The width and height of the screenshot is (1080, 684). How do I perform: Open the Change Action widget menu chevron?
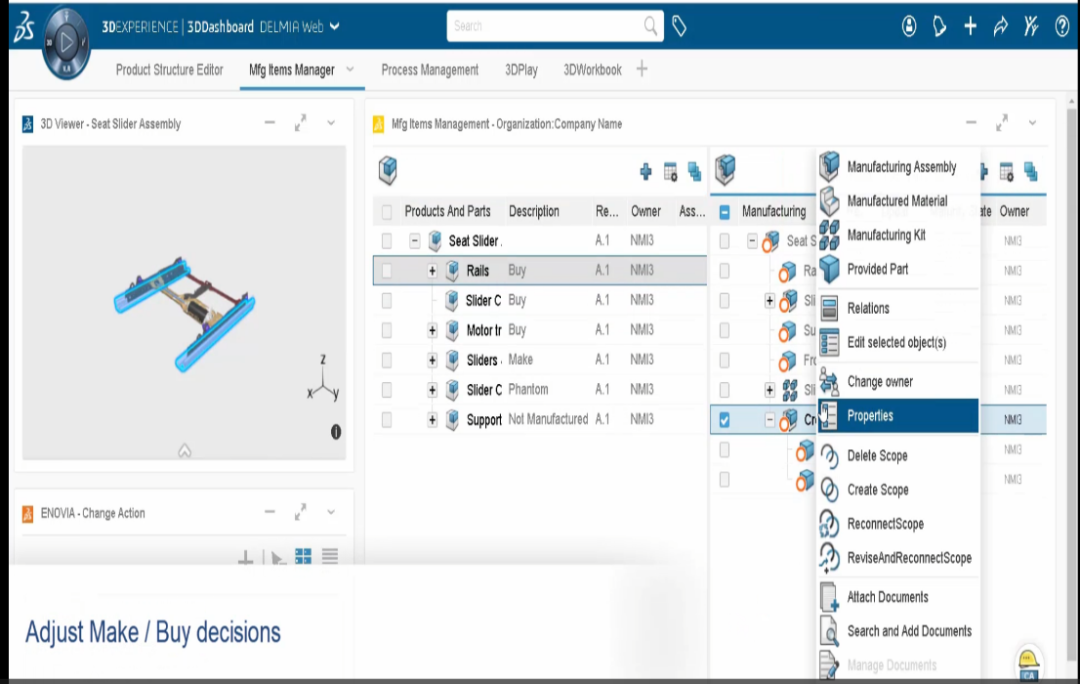click(331, 512)
